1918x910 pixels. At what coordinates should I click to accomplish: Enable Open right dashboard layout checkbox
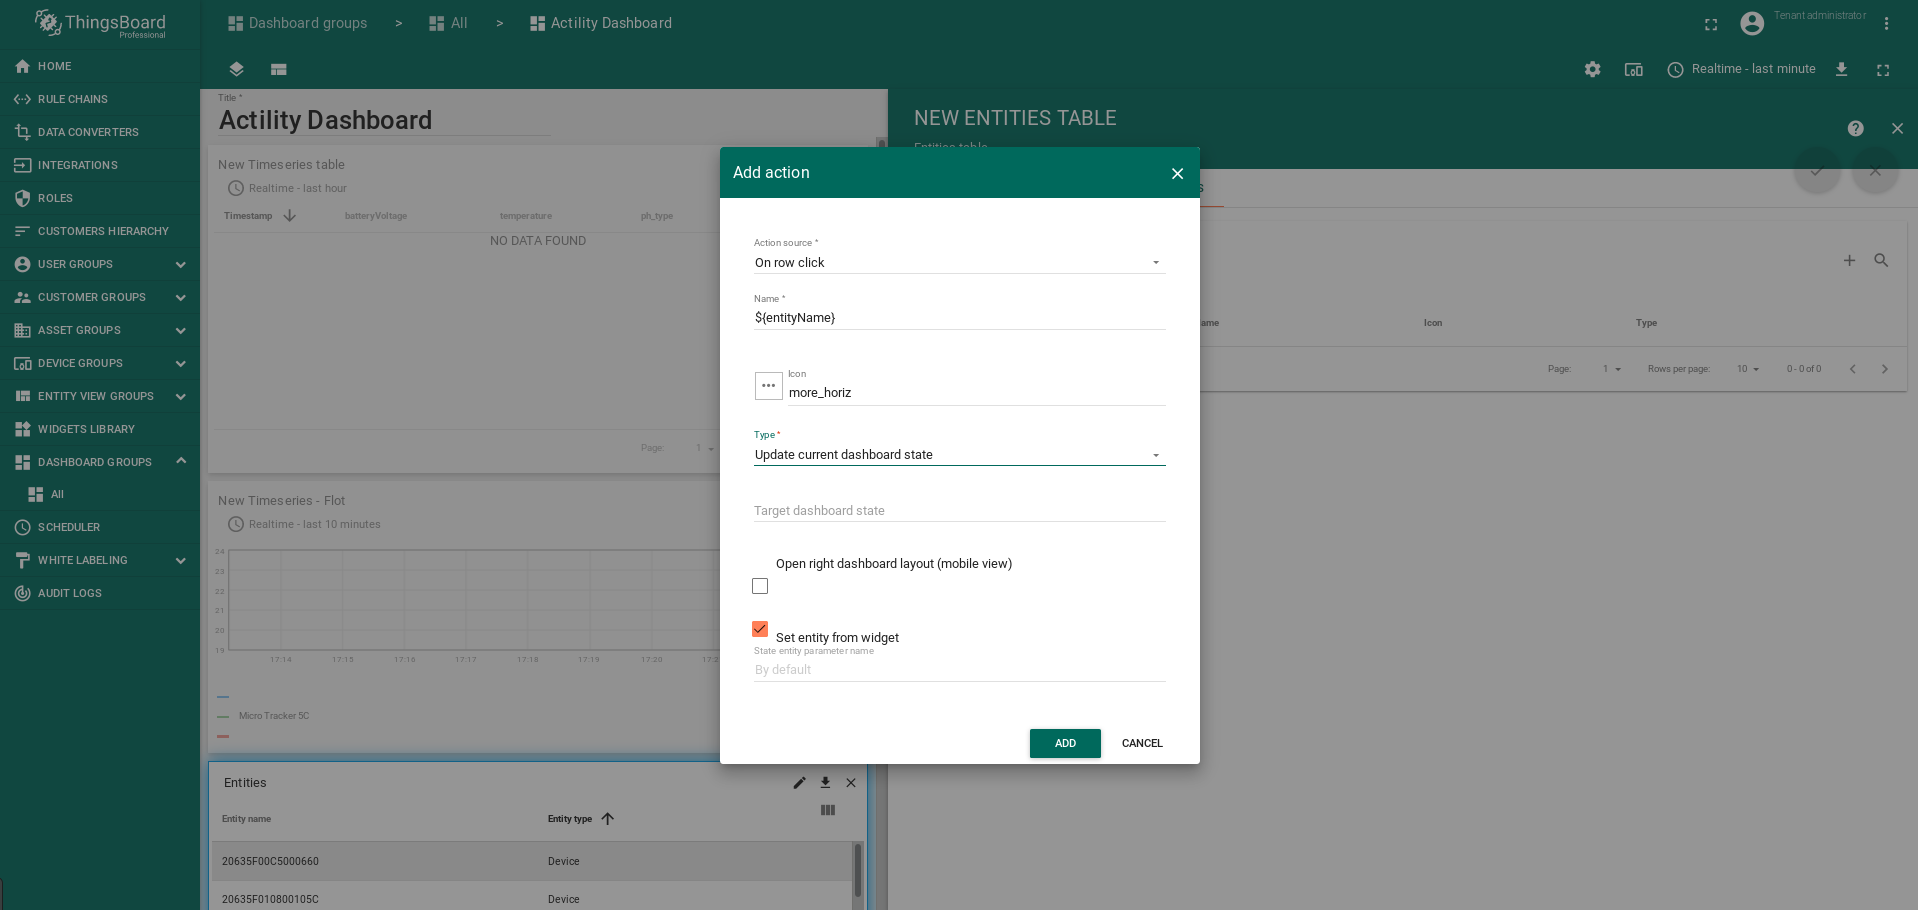(x=760, y=586)
